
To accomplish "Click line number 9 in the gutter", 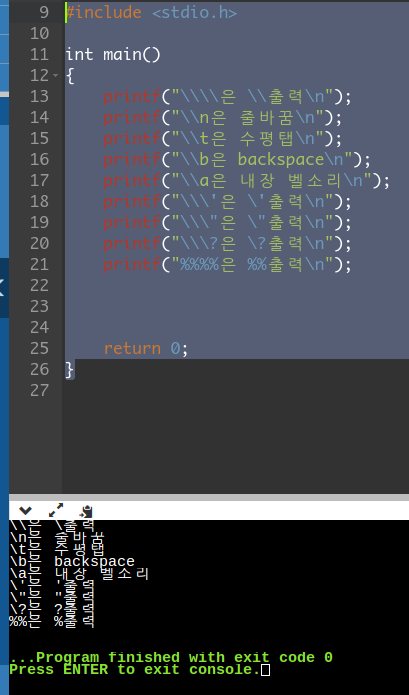I will (44, 12).
